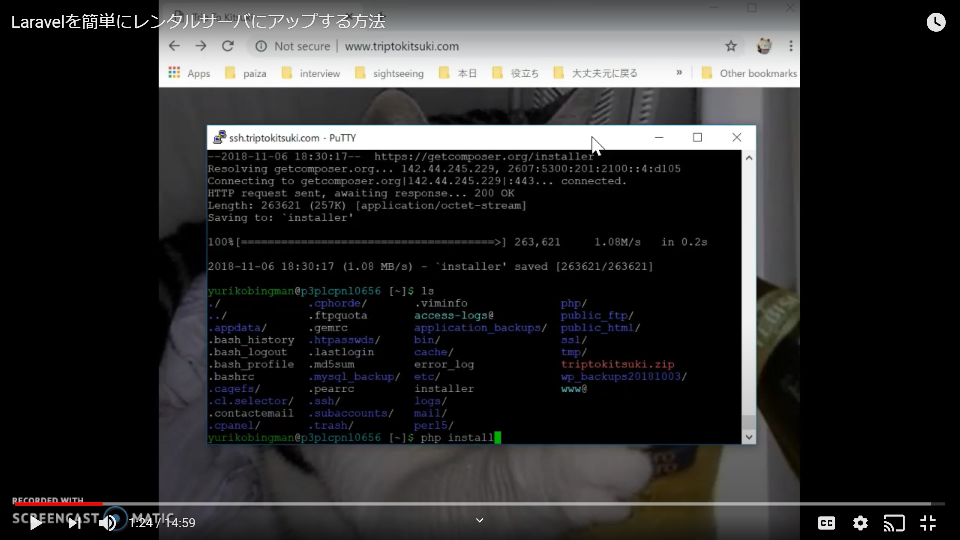Reload the browser page

pos(228,46)
